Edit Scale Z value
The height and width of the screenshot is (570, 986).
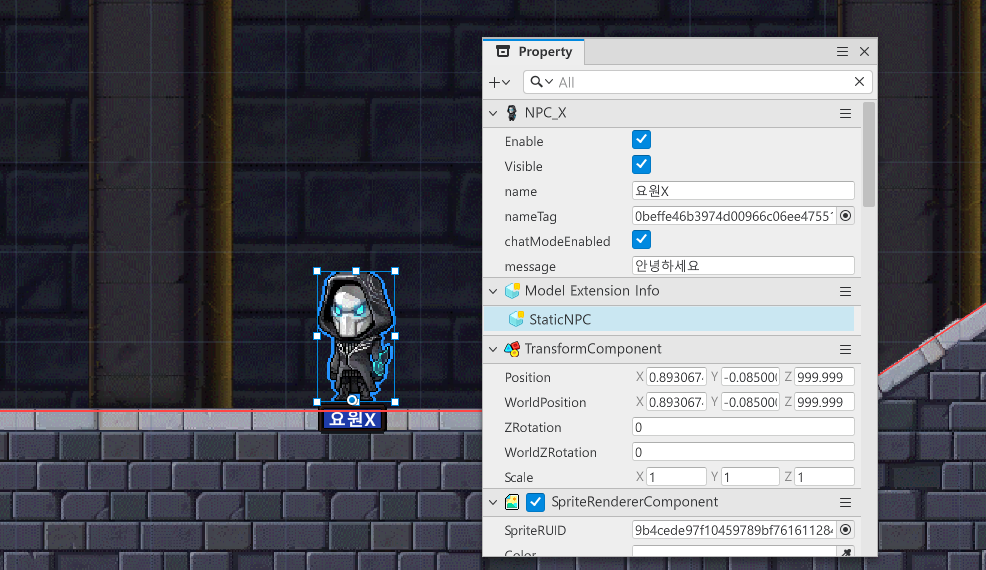pos(824,477)
